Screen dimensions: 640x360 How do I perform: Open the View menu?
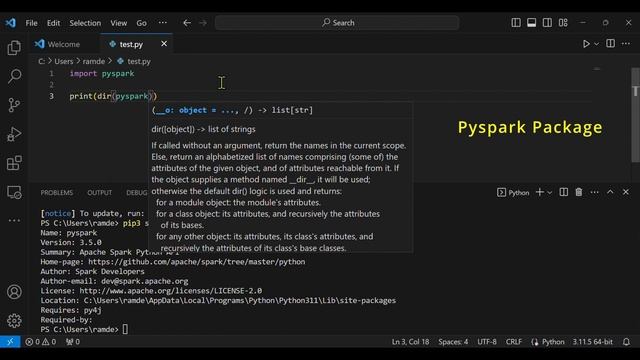[x=118, y=23]
